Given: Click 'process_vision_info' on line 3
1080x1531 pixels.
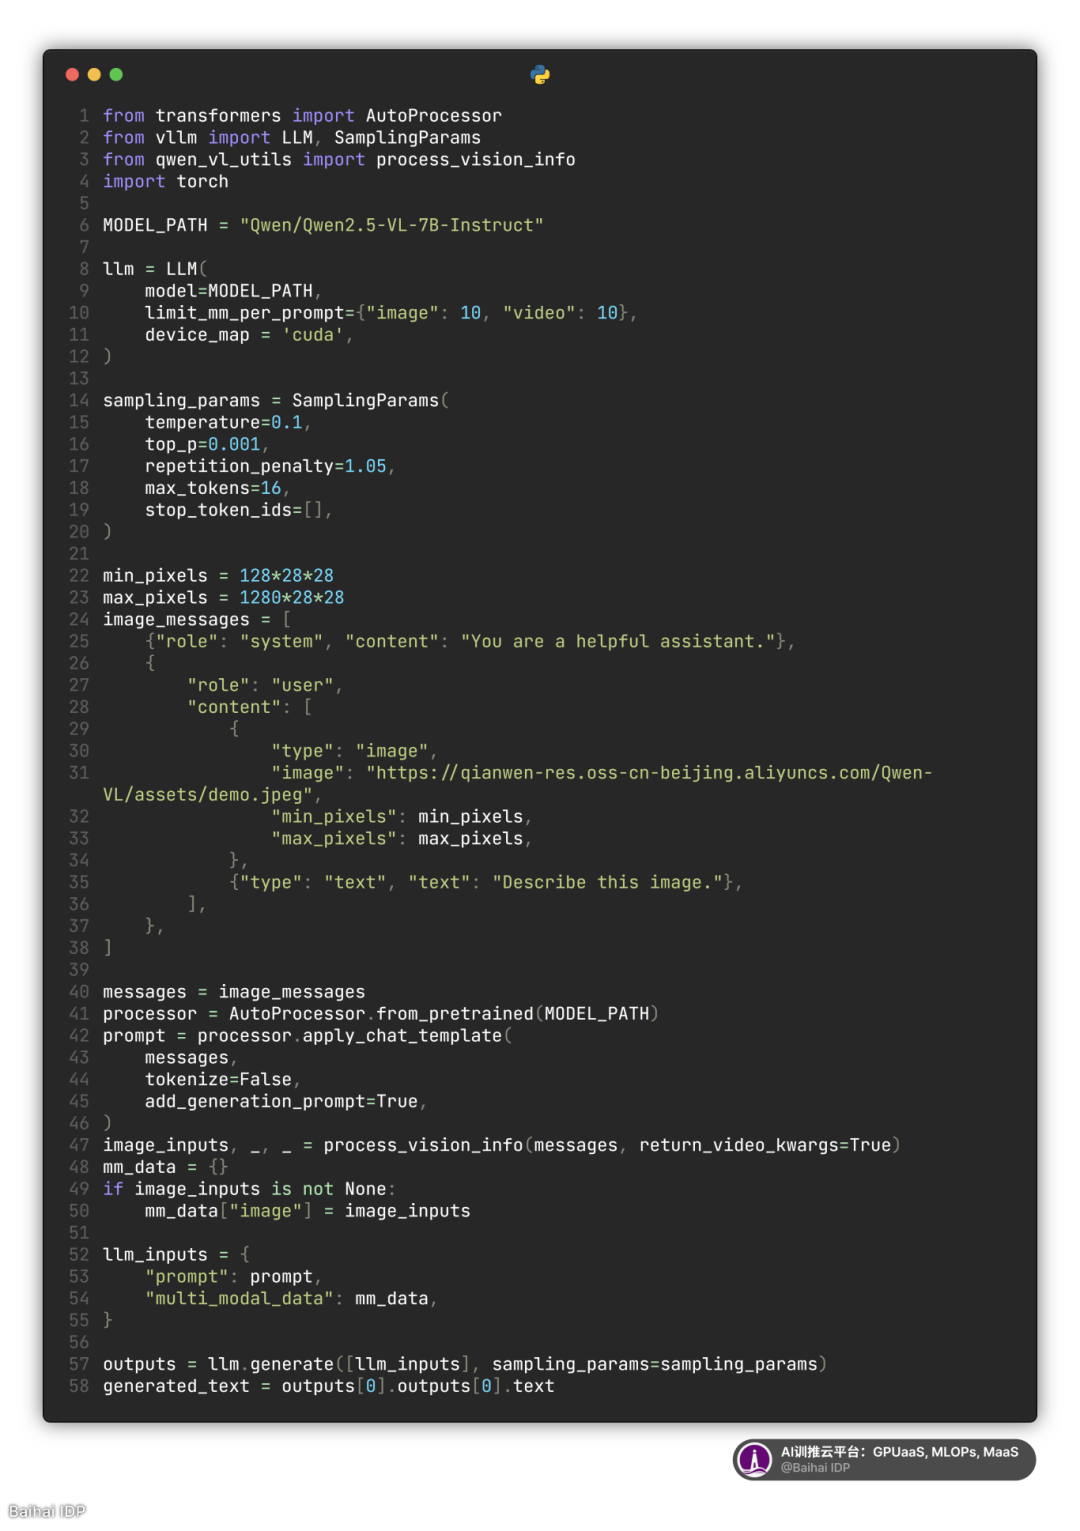Looking at the screenshot, I should click(x=476, y=160).
